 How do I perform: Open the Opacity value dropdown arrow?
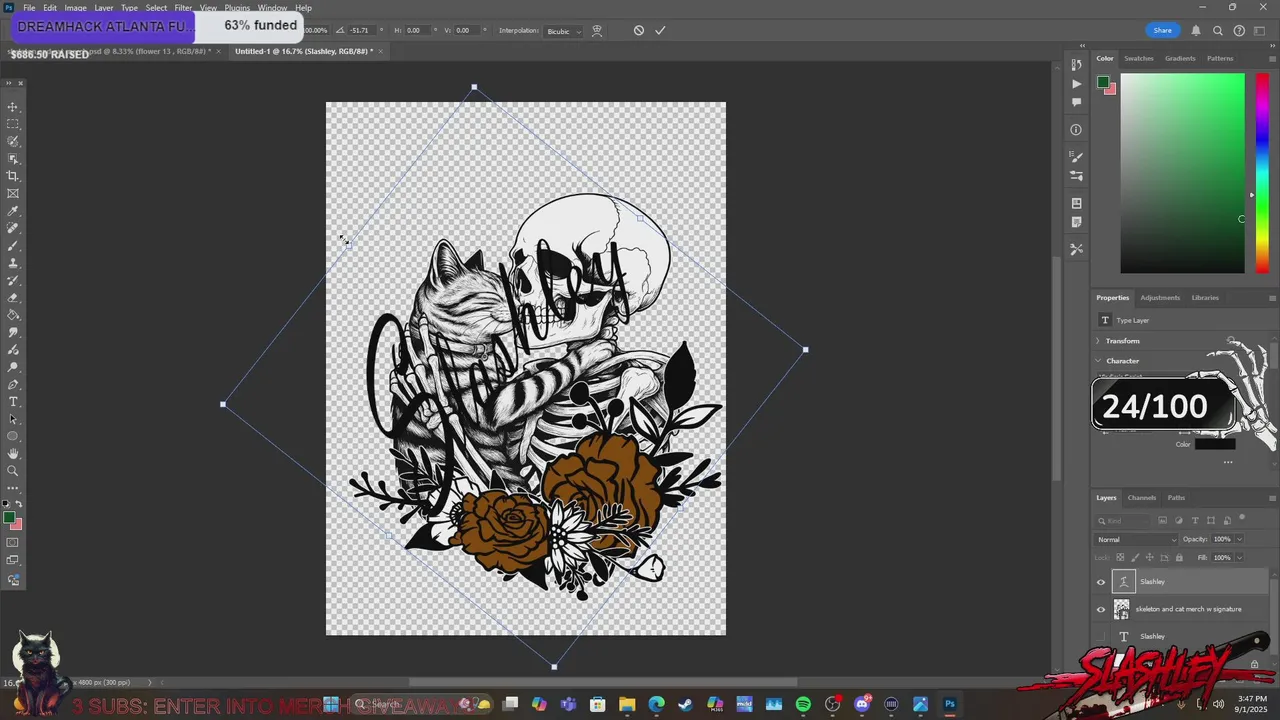click(x=1239, y=540)
